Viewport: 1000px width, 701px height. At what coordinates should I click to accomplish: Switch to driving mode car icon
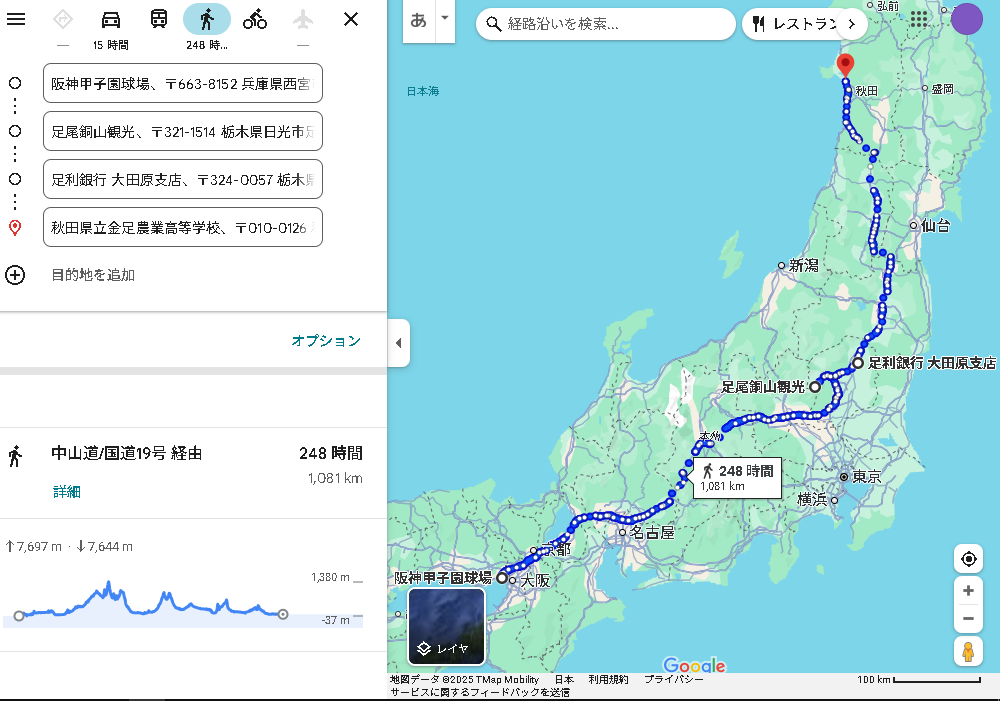click(111, 20)
